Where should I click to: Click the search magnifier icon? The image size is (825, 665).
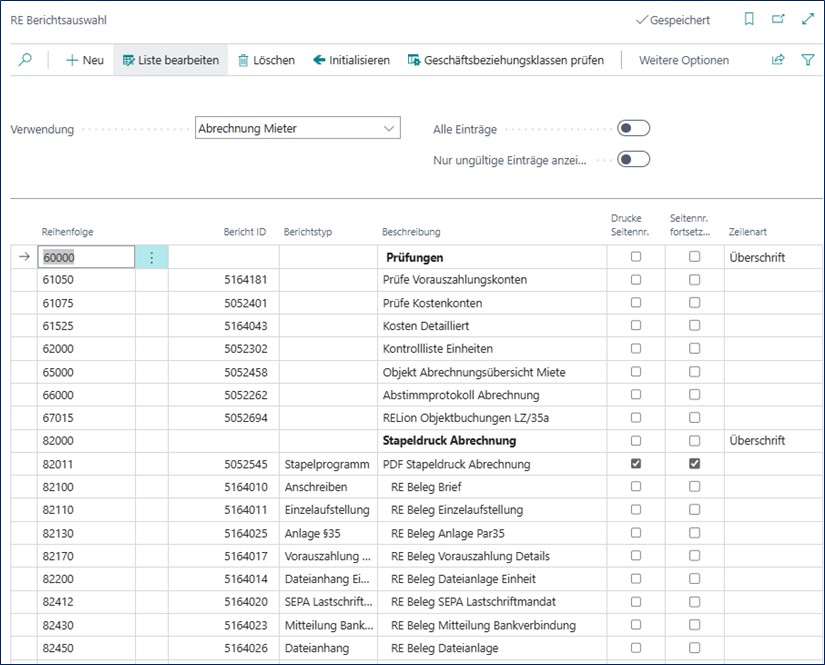(25, 59)
